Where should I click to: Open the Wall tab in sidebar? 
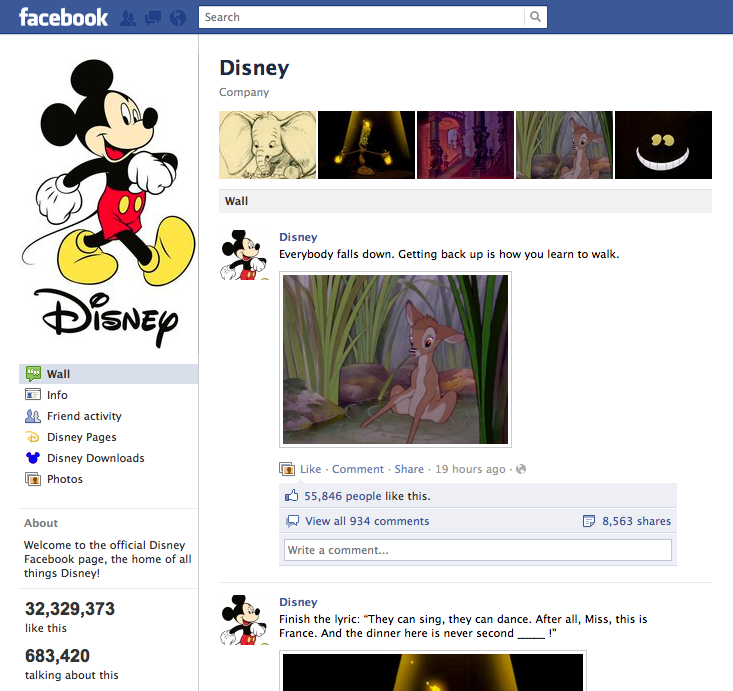108,374
